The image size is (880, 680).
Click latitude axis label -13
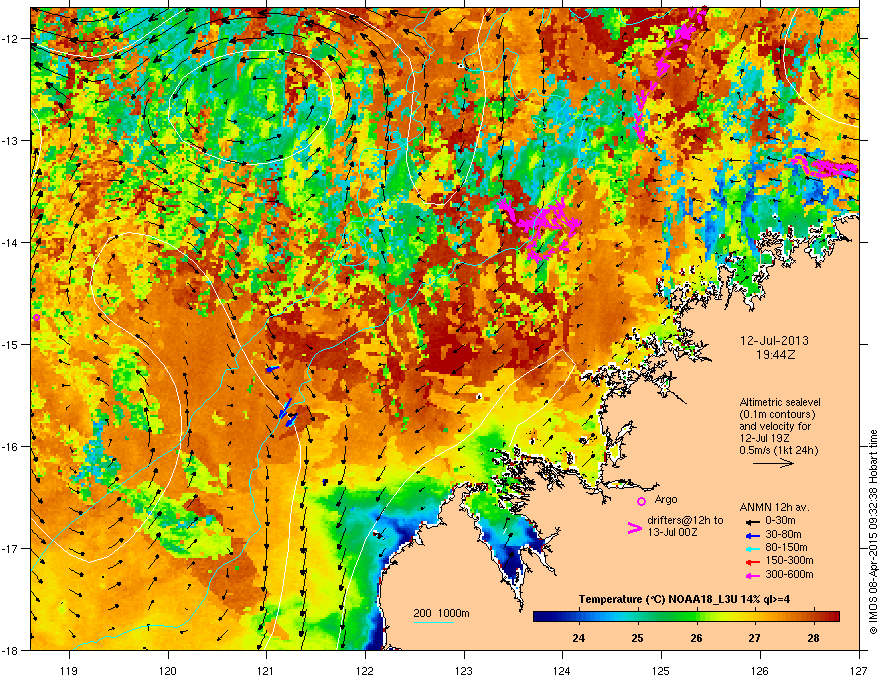pyautogui.click(x=10, y=141)
